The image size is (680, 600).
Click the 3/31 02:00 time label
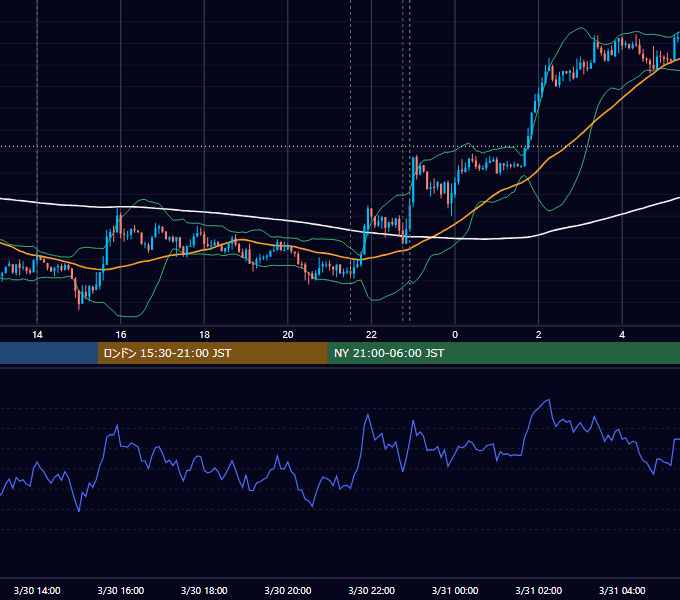click(x=538, y=590)
